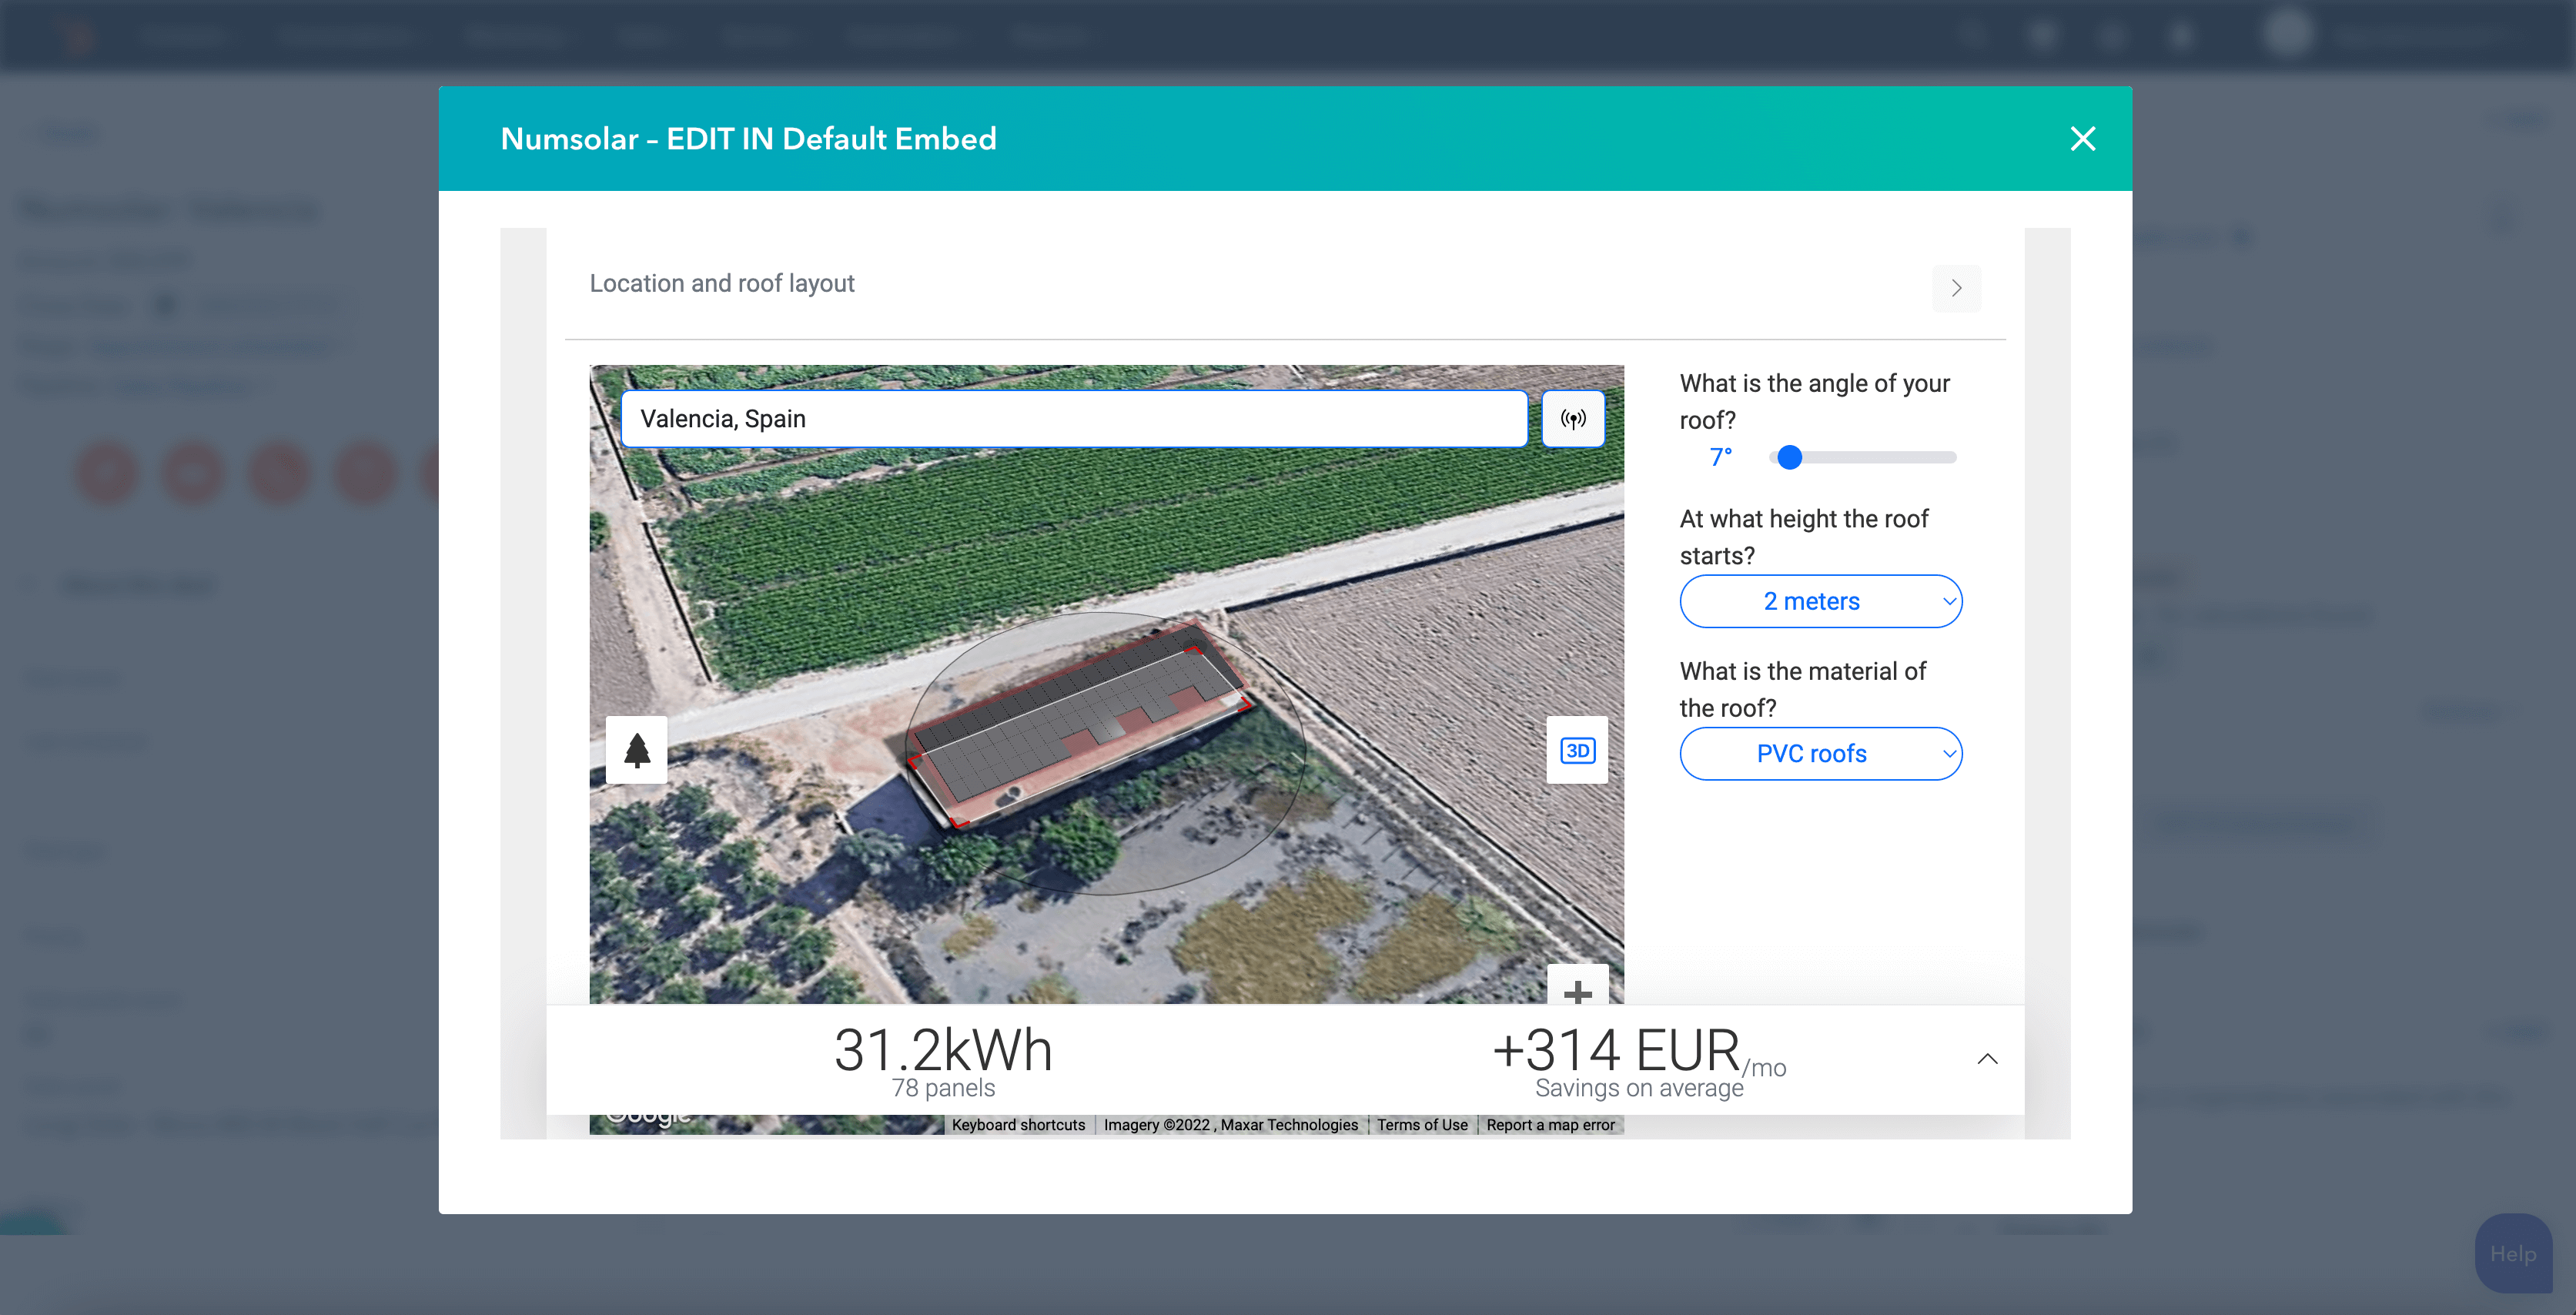Close the Numsolar embed dialog
This screenshot has width=2576, height=1315.
point(2083,138)
